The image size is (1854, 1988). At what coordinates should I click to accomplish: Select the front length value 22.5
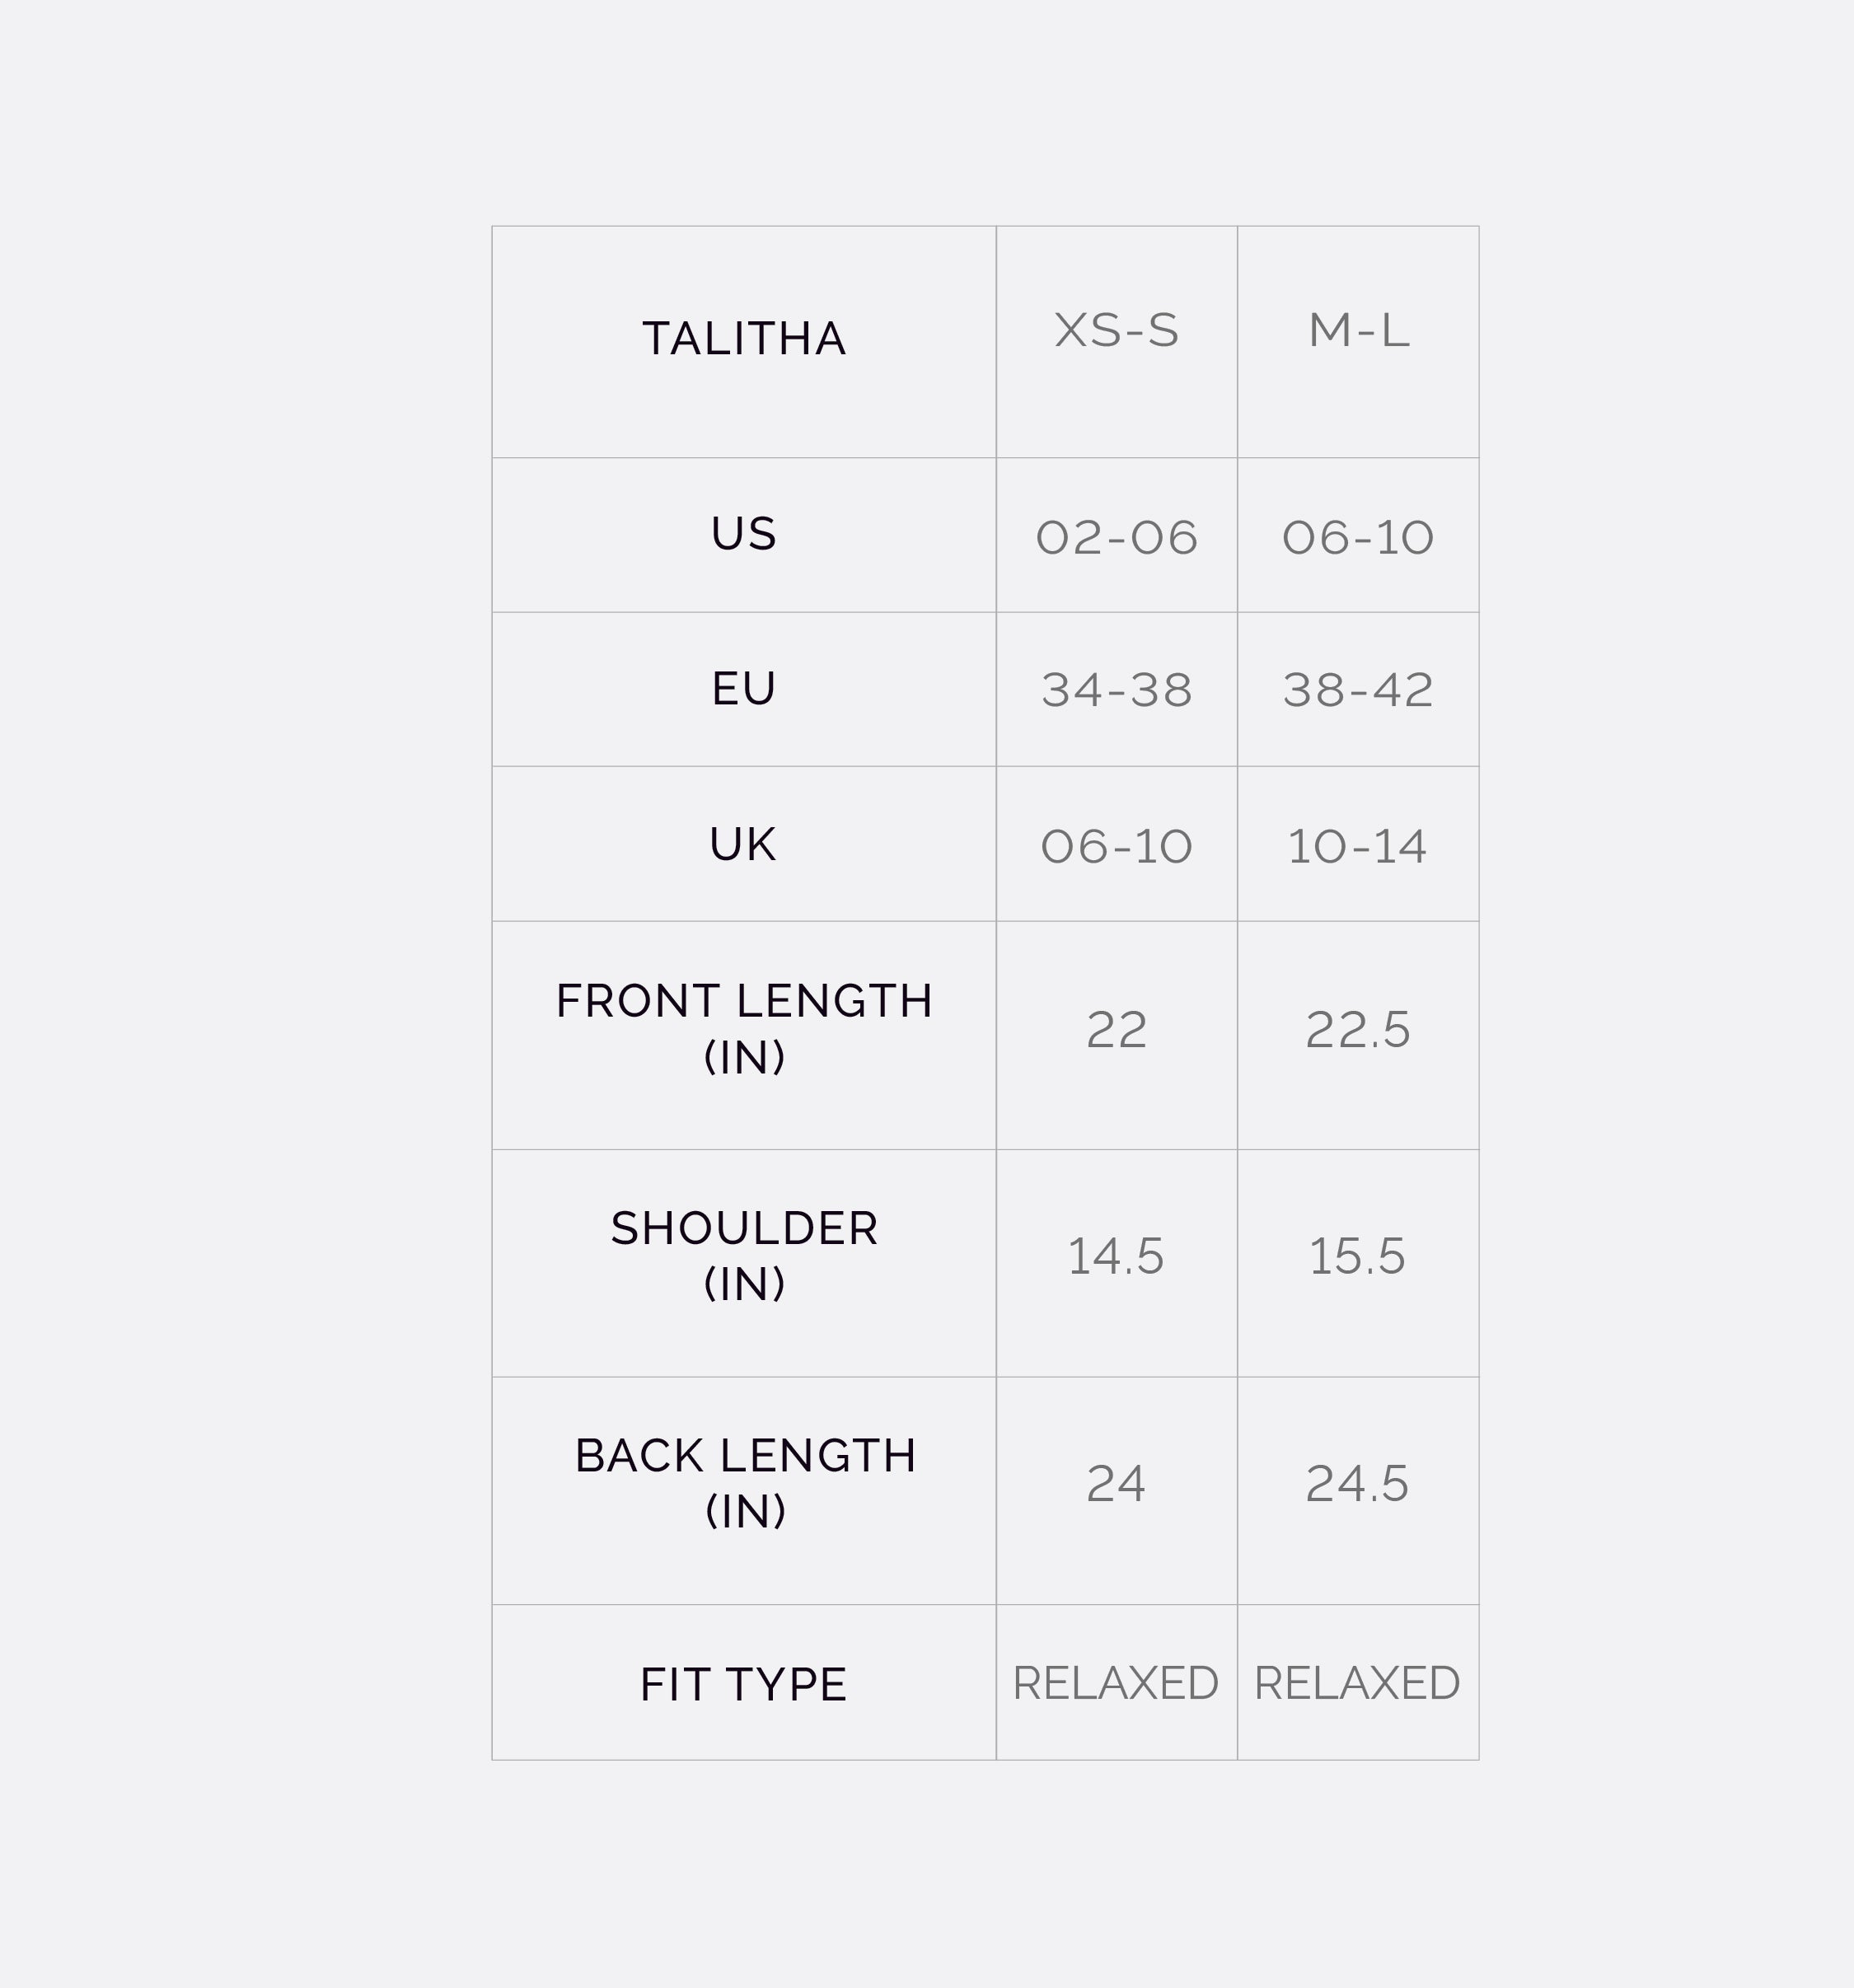point(1358,1030)
